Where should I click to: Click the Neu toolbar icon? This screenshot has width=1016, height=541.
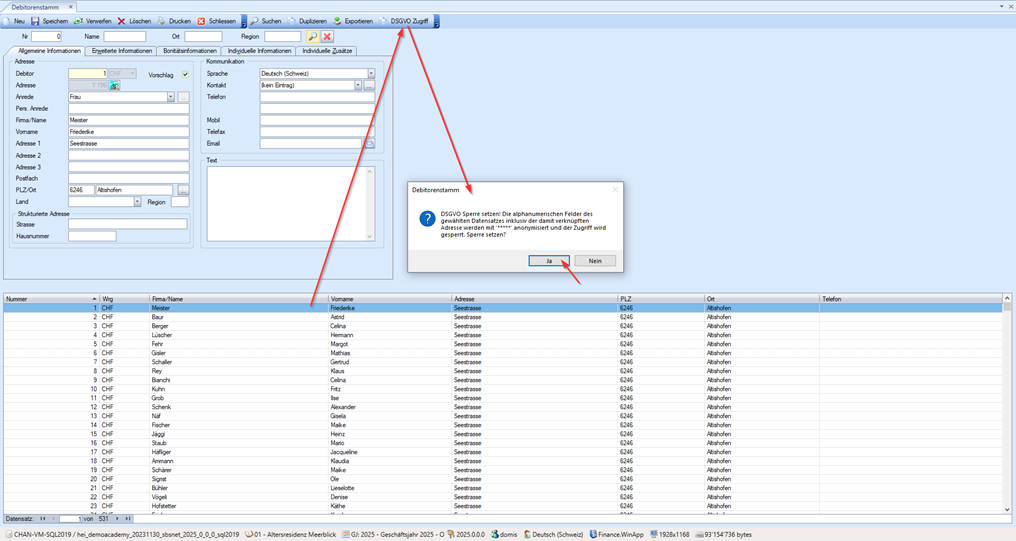pos(8,21)
